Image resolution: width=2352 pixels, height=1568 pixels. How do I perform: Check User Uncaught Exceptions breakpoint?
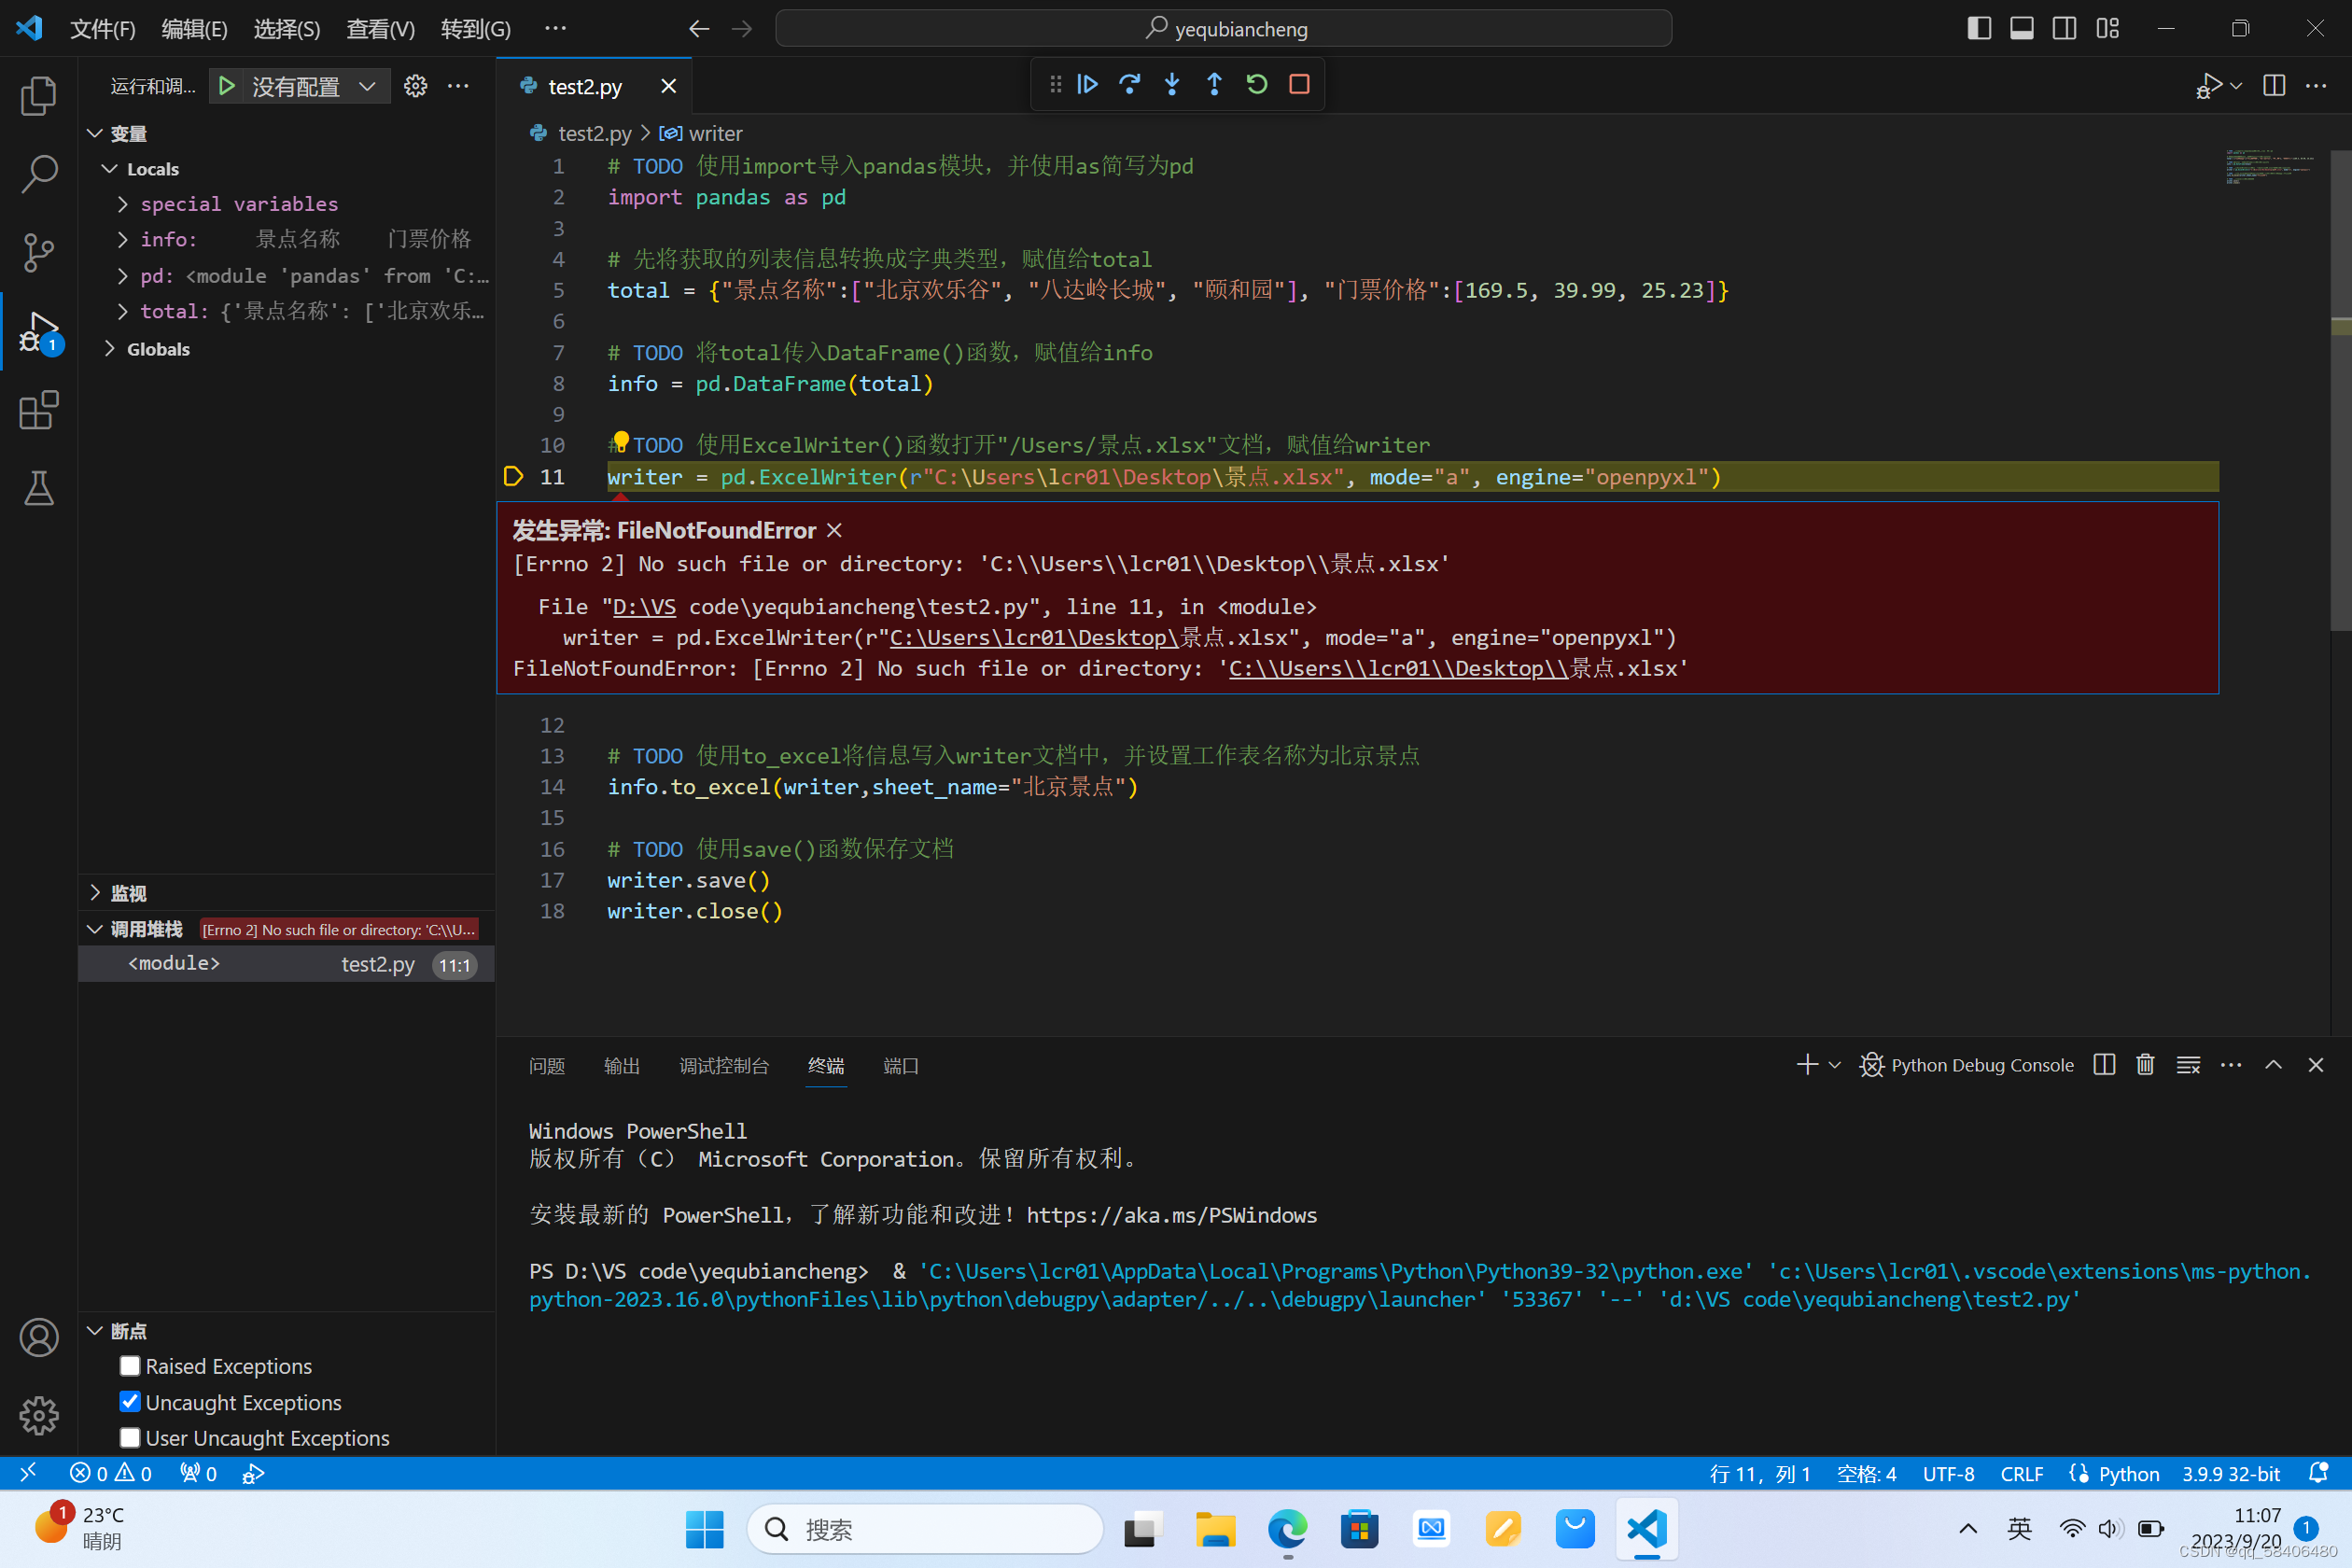click(x=129, y=1438)
